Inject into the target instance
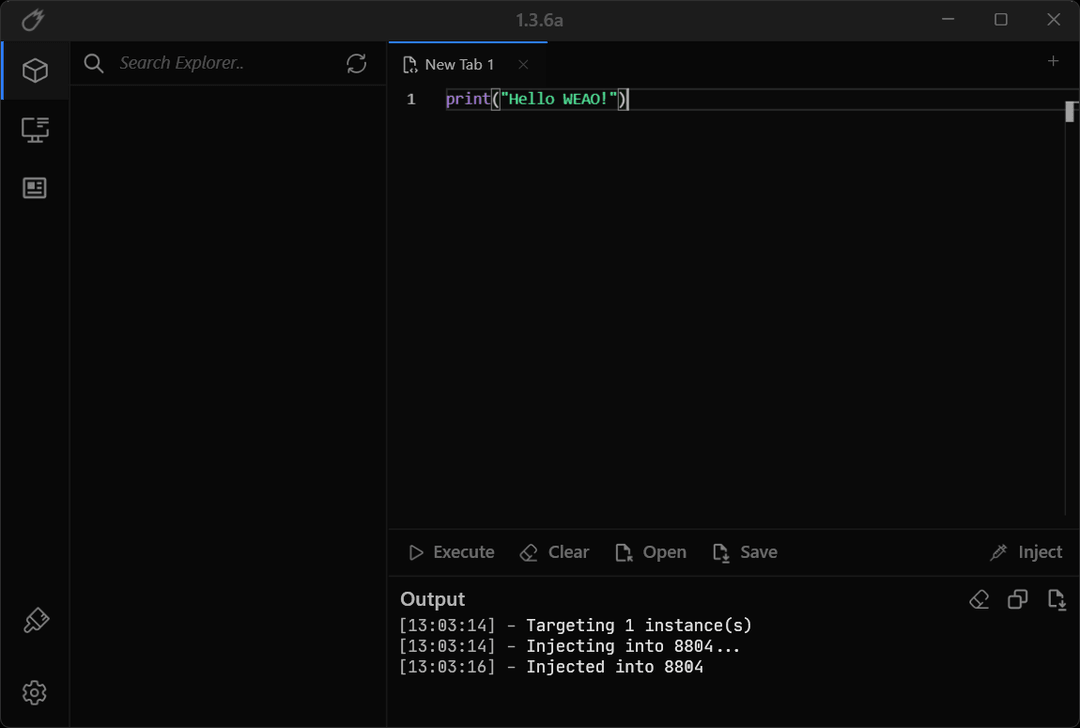This screenshot has height=728, width=1080. [x=1026, y=552]
